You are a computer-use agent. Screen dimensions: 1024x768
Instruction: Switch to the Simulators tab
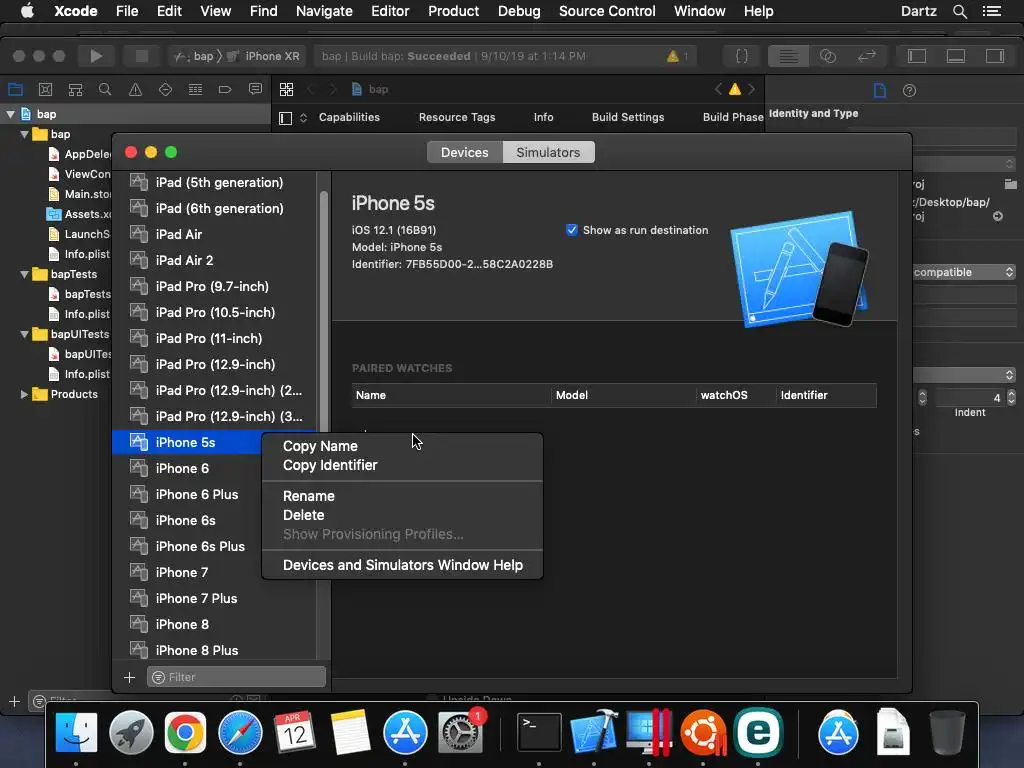click(548, 152)
